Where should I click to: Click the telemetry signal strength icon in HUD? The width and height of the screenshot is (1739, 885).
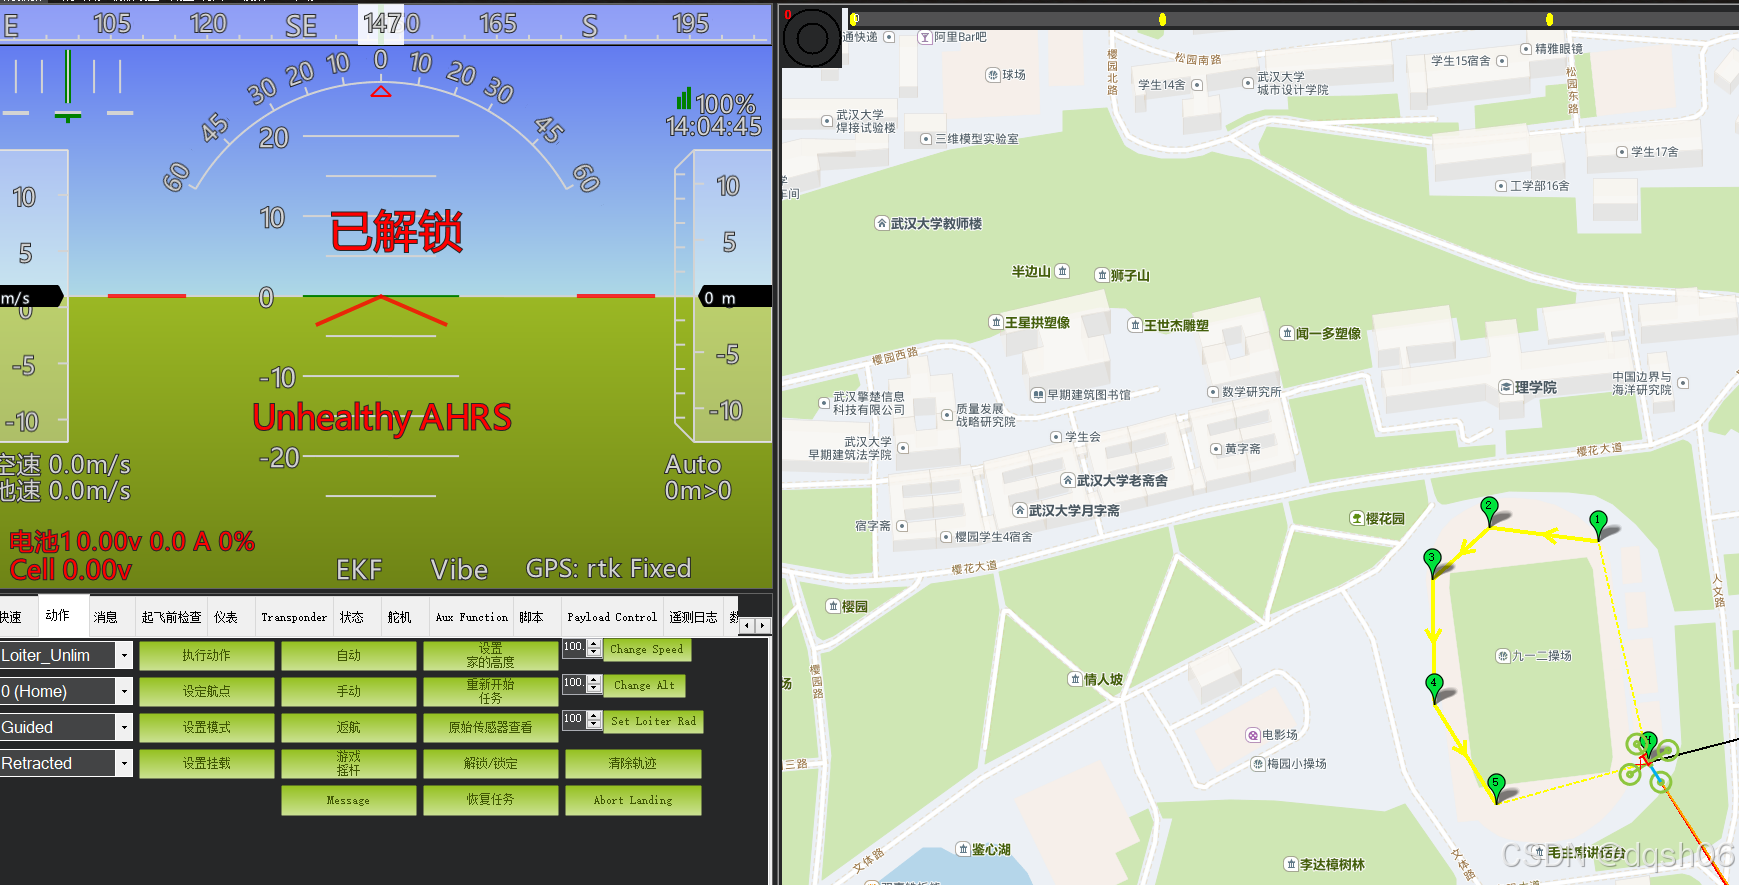coord(684,98)
